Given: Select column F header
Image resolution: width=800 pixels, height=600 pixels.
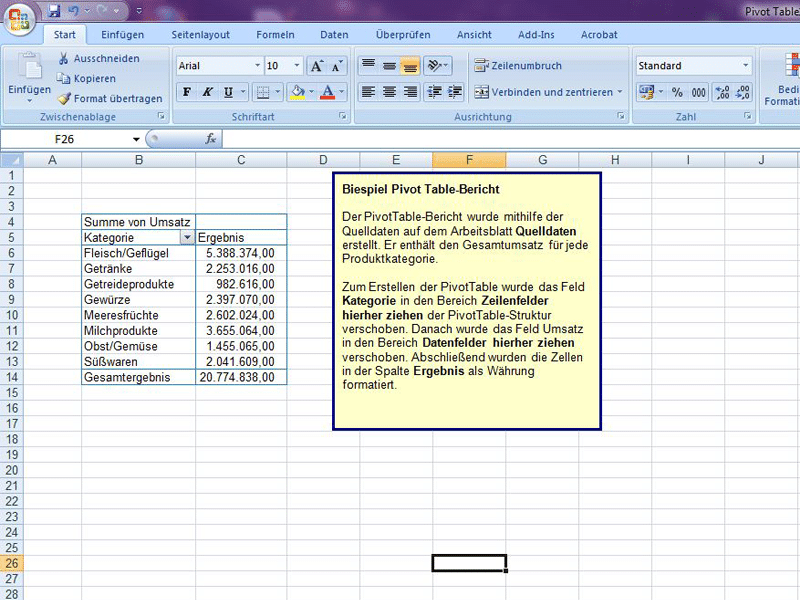Looking at the screenshot, I should [469, 160].
